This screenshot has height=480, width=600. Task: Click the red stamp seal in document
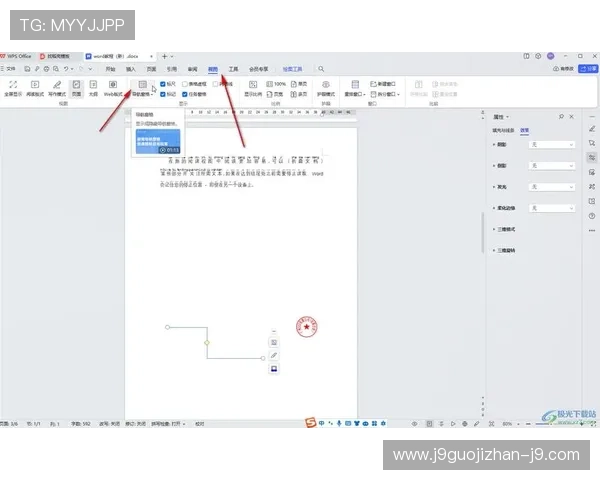306,327
